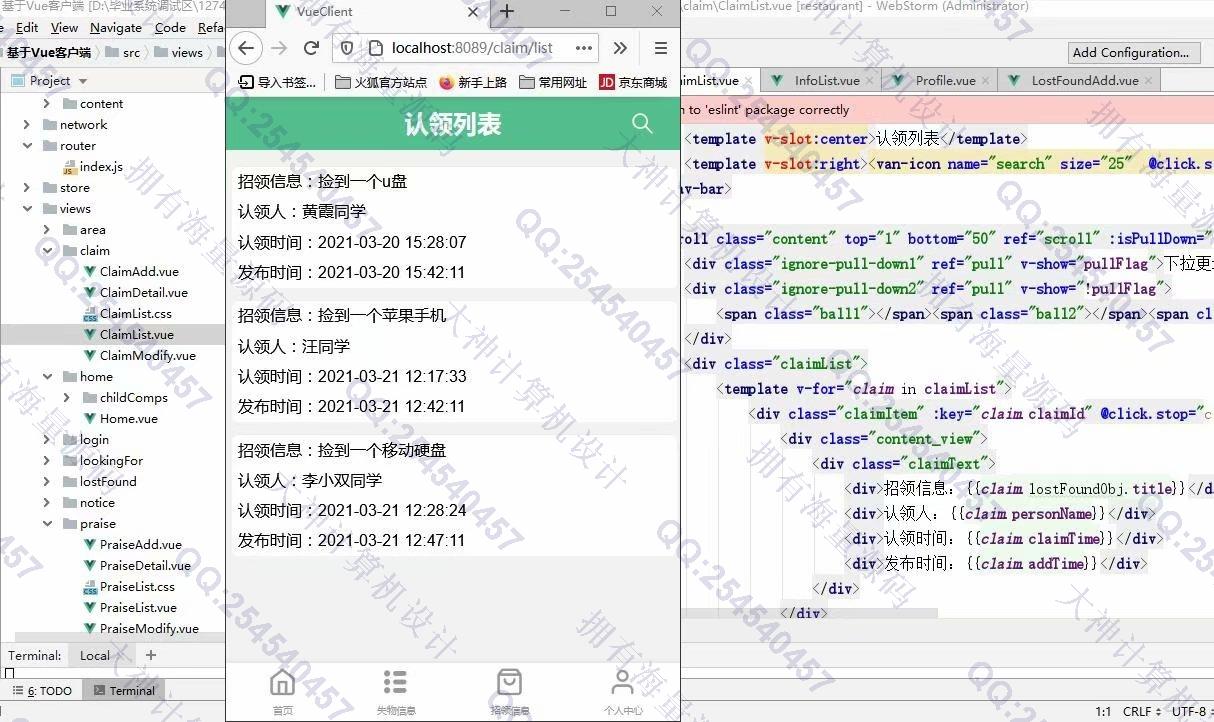
Task: Select the Local terminal session tab
Action: (x=95, y=656)
